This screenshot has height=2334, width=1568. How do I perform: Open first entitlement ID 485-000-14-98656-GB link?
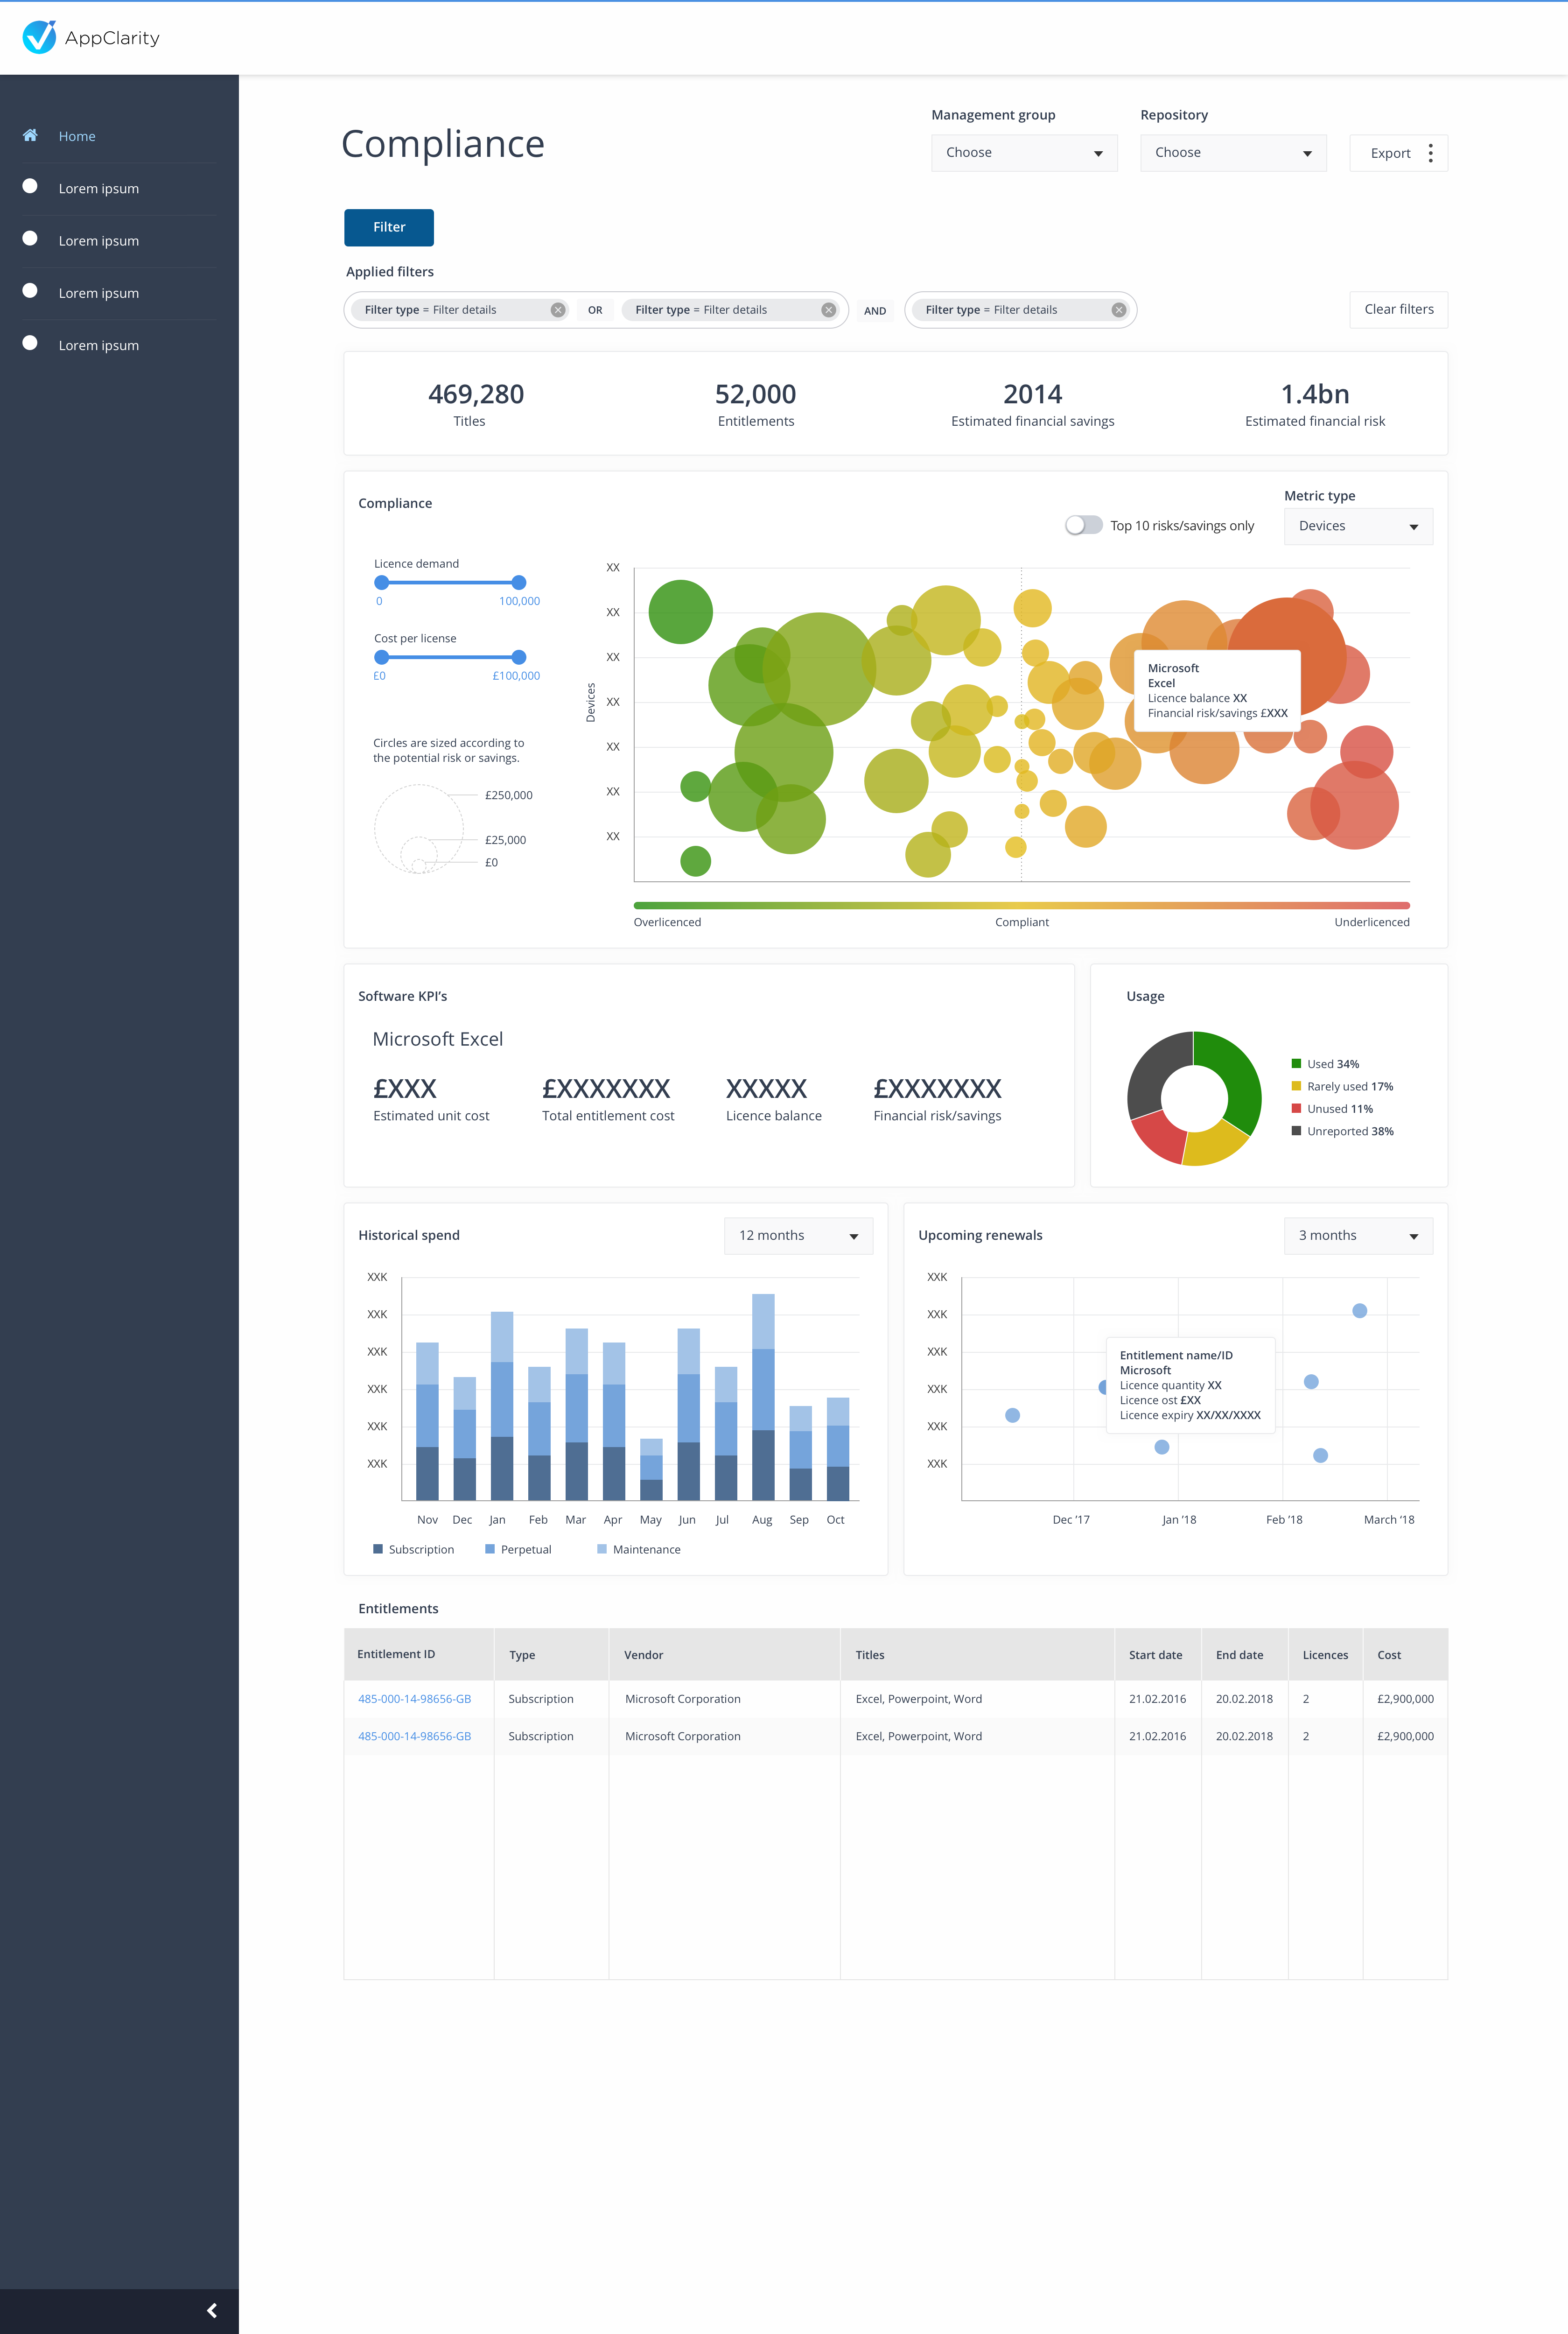coord(414,1699)
